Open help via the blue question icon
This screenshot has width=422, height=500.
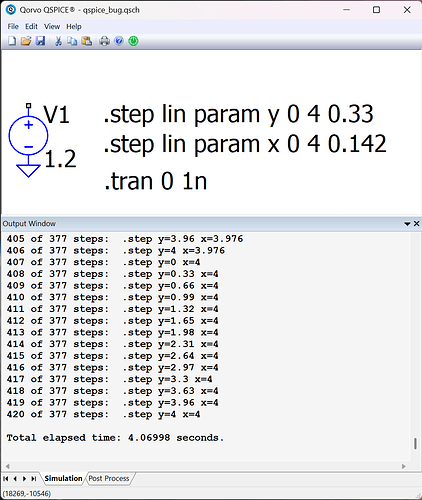[119, 41]
